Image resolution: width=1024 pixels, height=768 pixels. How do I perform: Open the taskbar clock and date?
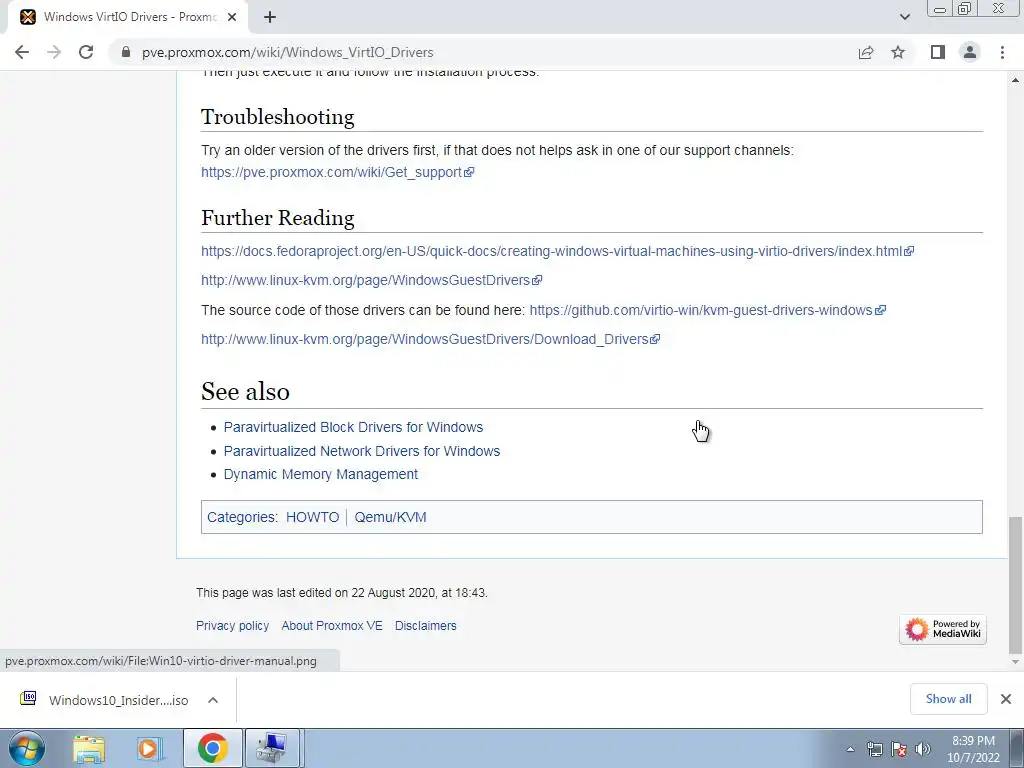click(973, 749)
